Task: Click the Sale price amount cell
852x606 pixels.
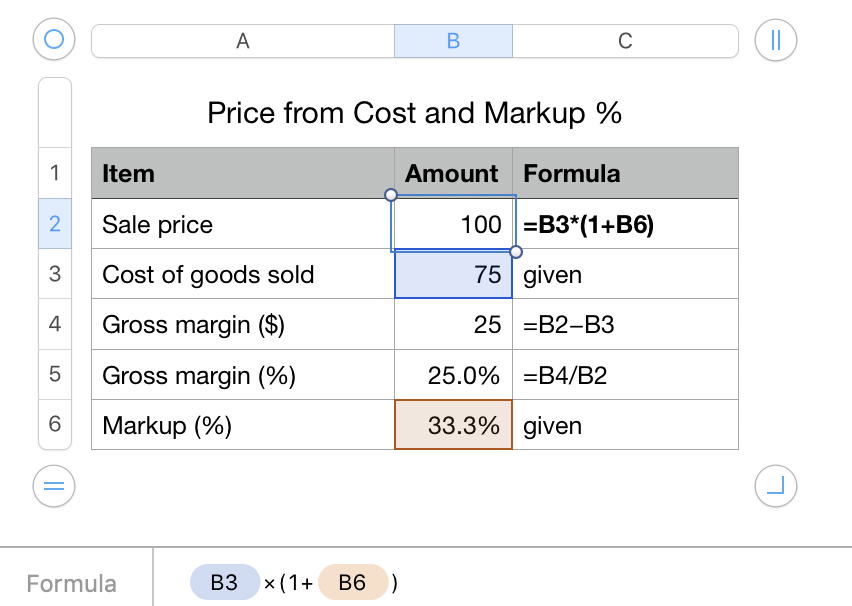Action: tap(453, 224)
